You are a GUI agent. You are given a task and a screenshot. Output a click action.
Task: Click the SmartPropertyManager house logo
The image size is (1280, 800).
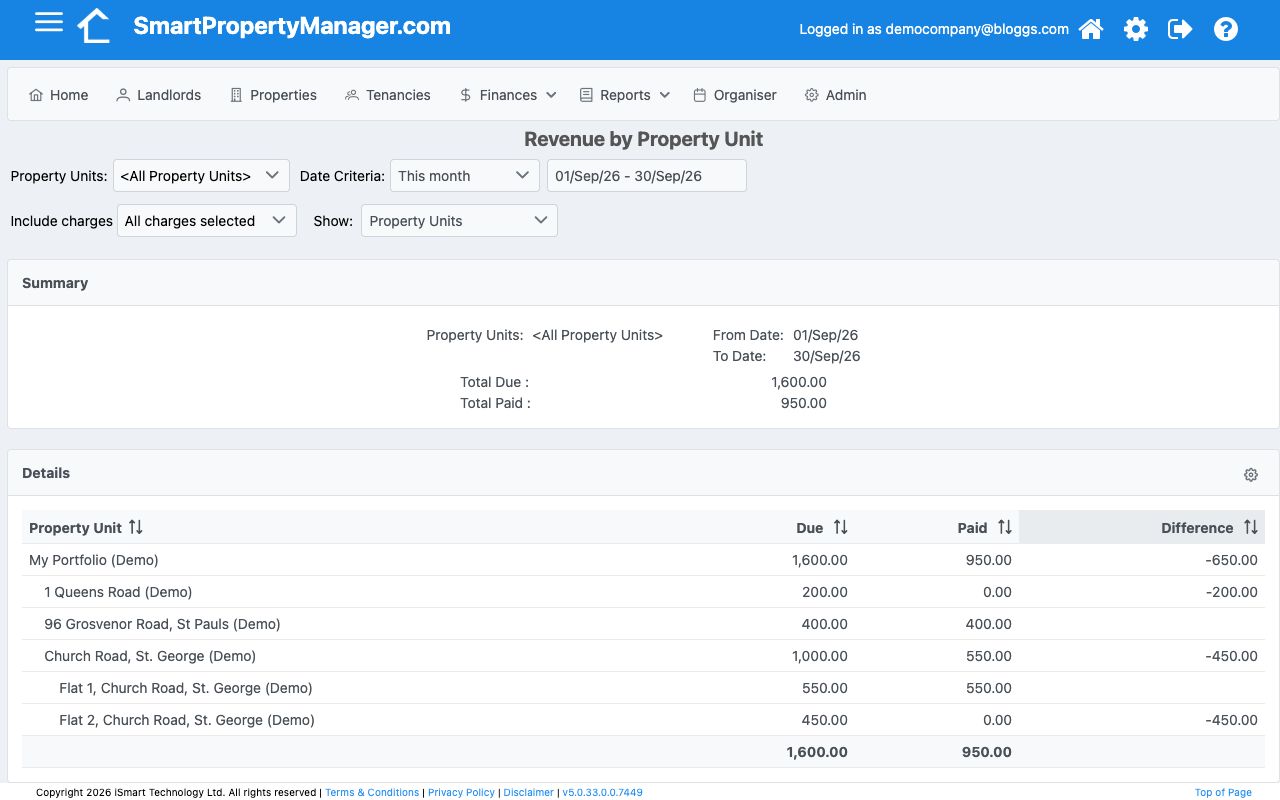point(94,26)
